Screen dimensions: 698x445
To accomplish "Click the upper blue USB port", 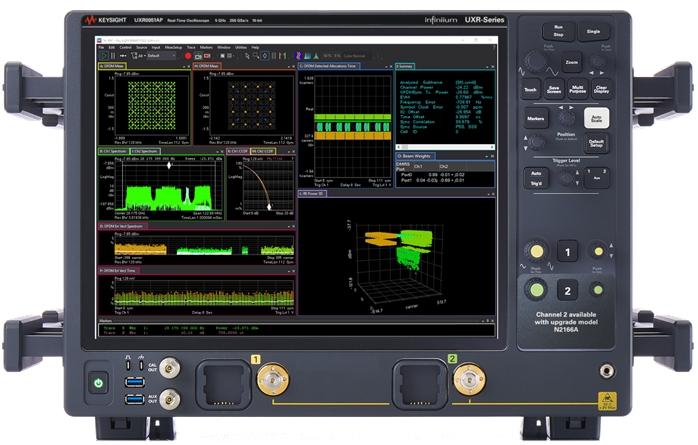I will click(135, 382).
